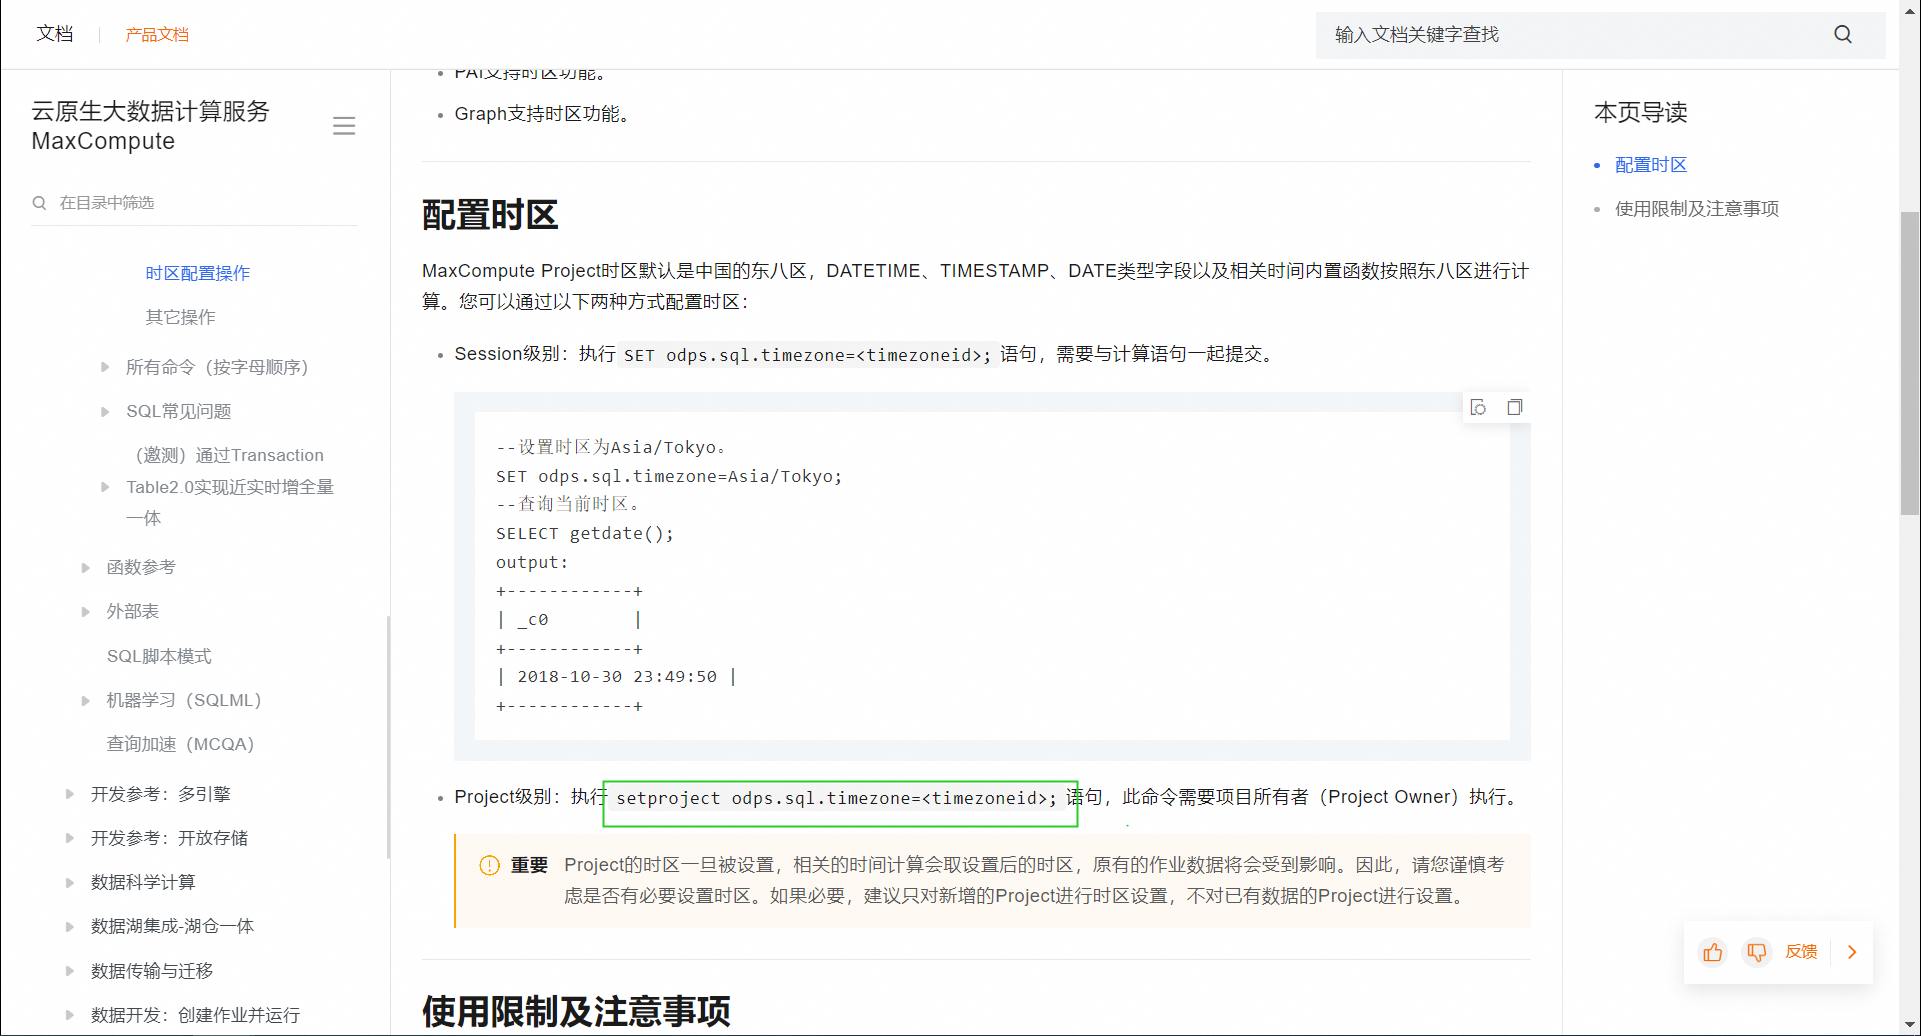Click the 云原生大数据计算服务 MaxCompute title
The height and width of the screenshot is (1036, 1921).
[x=151, y=126]
